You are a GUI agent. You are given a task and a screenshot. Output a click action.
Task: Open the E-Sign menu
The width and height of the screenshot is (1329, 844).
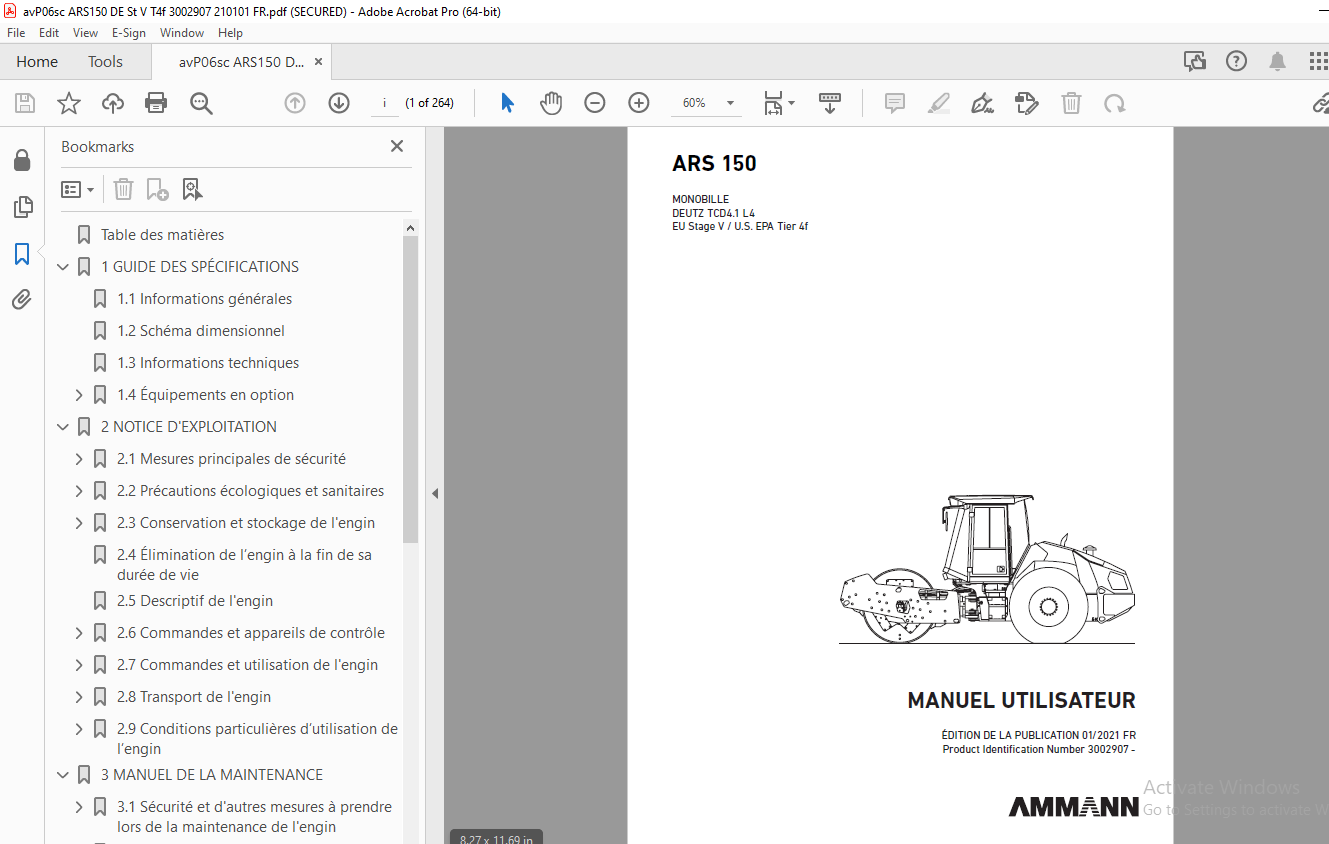pos(128,33)
